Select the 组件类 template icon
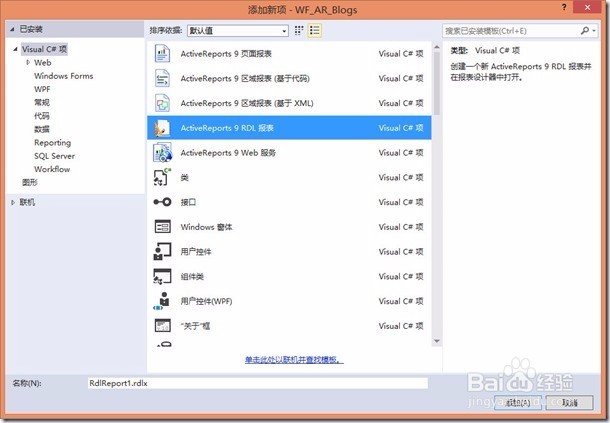 [162, 276]
